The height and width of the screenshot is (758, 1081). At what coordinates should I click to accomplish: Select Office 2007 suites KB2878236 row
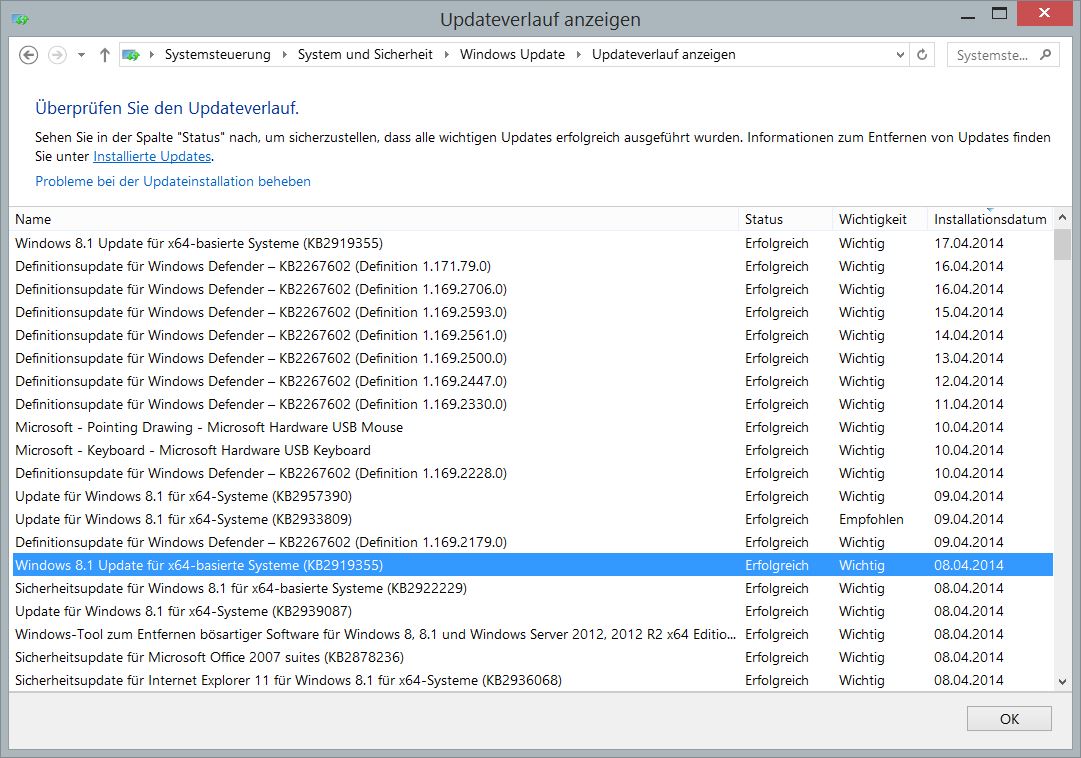(x=533, y=657)
